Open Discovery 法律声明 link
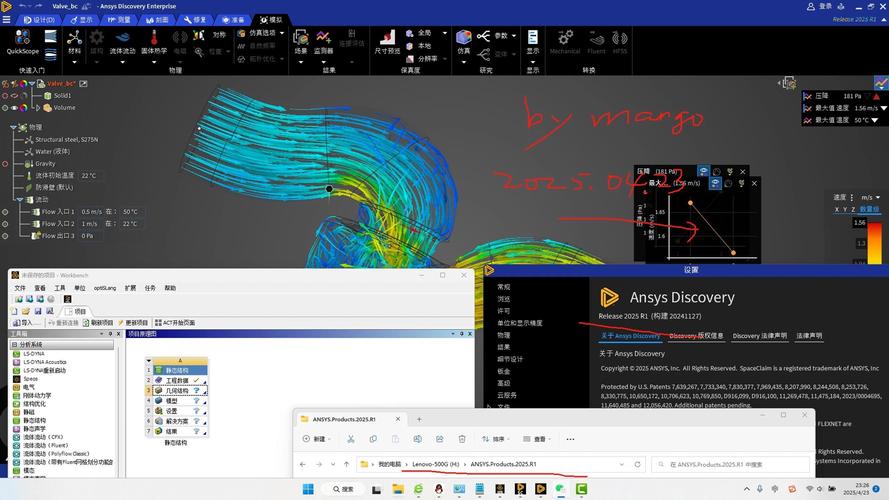This screenshot has width=889, height=500. 760,336
